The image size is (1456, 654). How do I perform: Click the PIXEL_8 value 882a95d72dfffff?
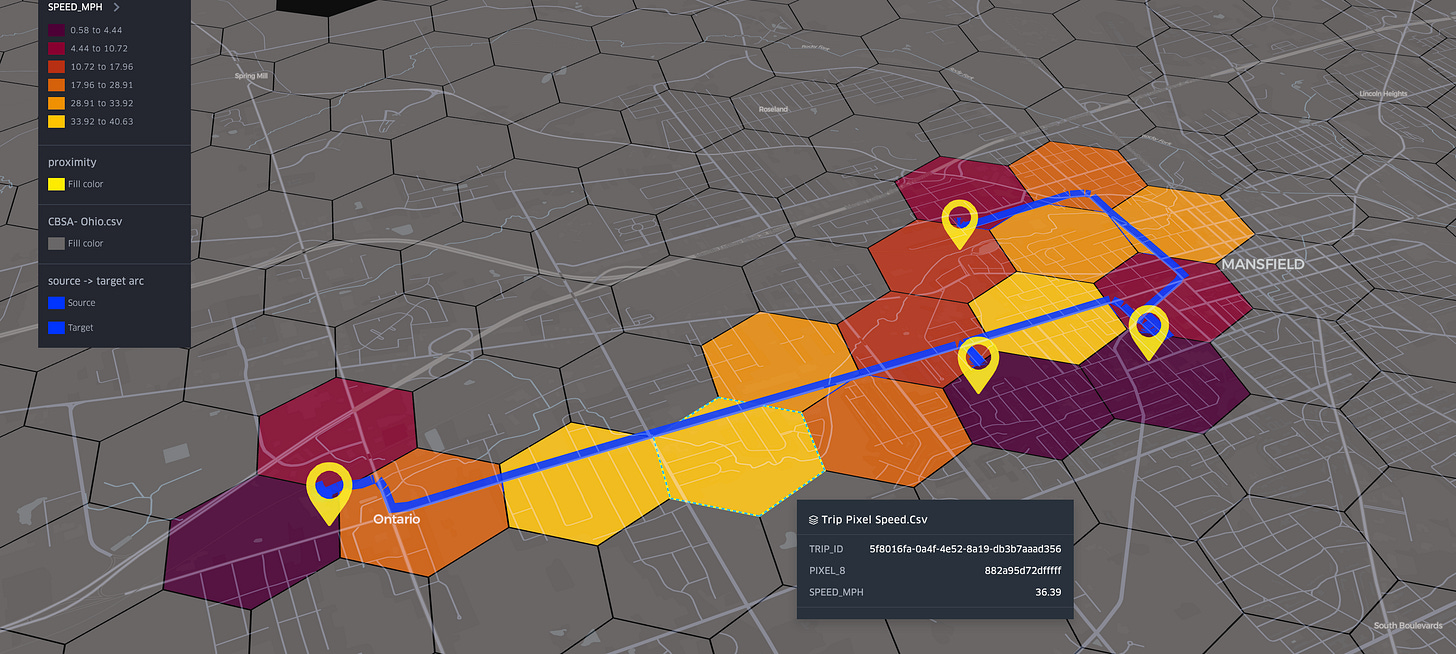1022,570
